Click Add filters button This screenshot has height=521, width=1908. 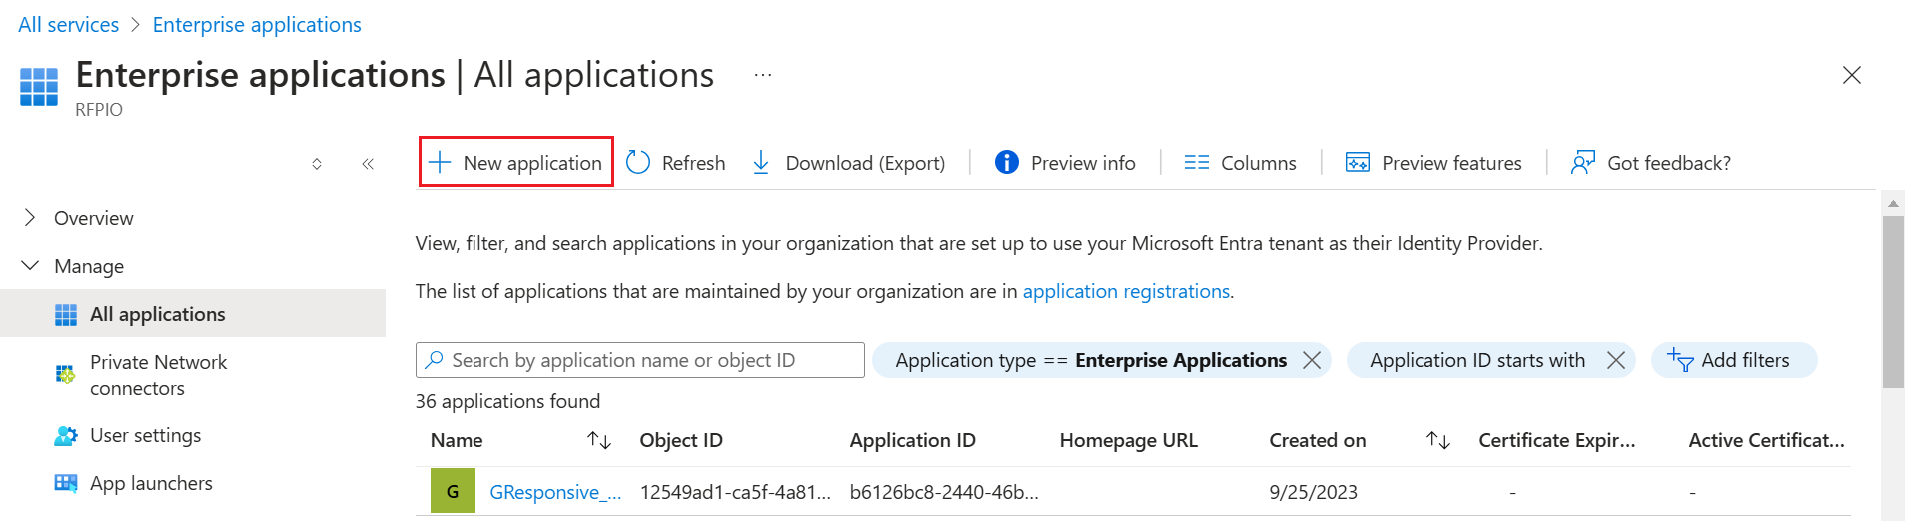(1733, 360)
